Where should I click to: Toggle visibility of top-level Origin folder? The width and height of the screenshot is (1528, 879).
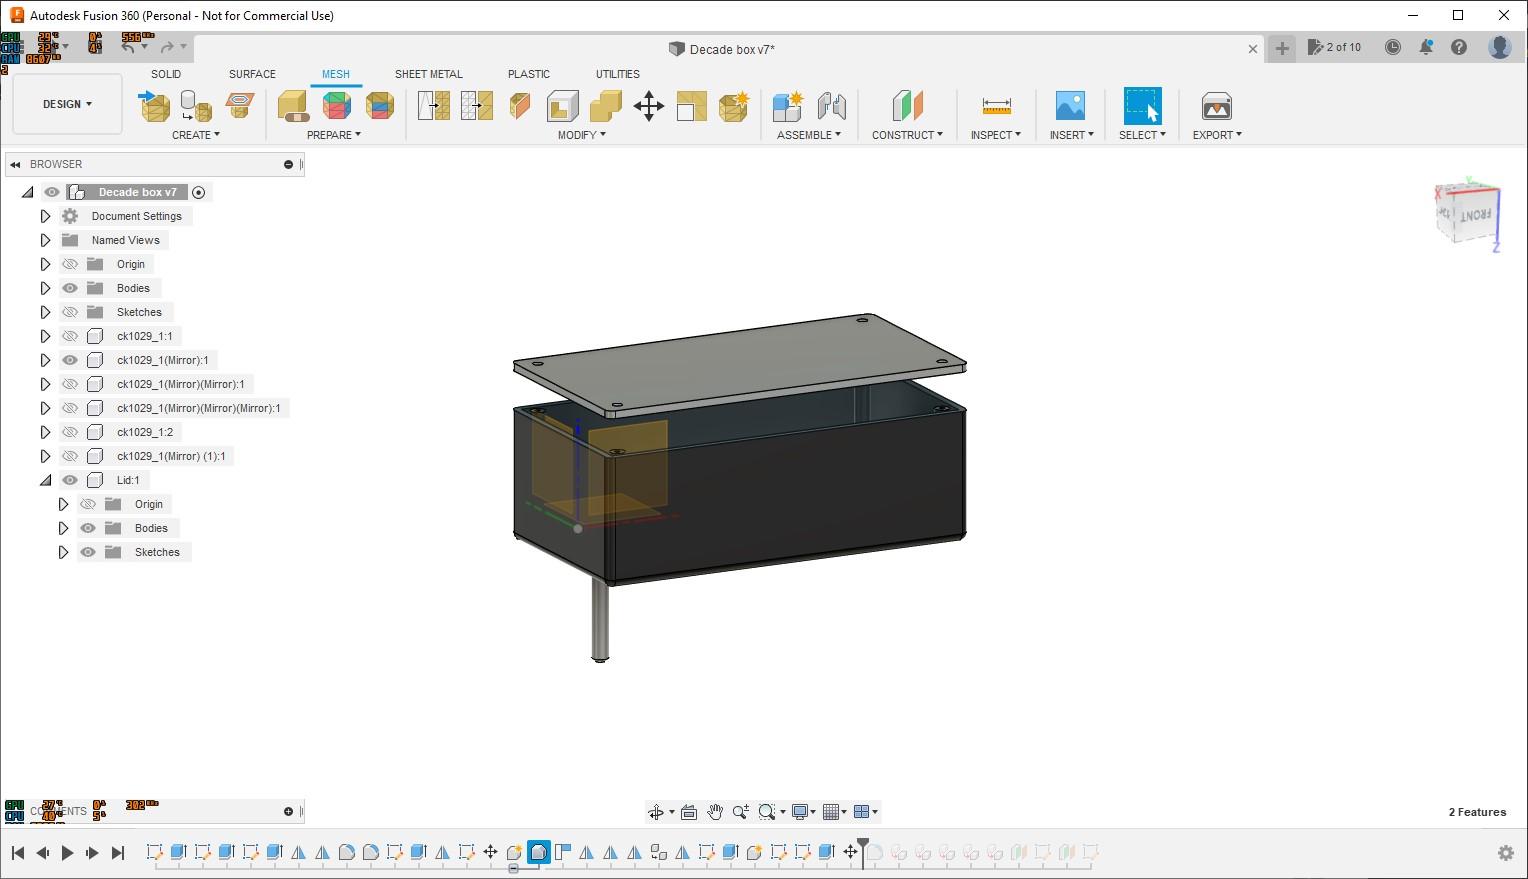click(70, 264)
